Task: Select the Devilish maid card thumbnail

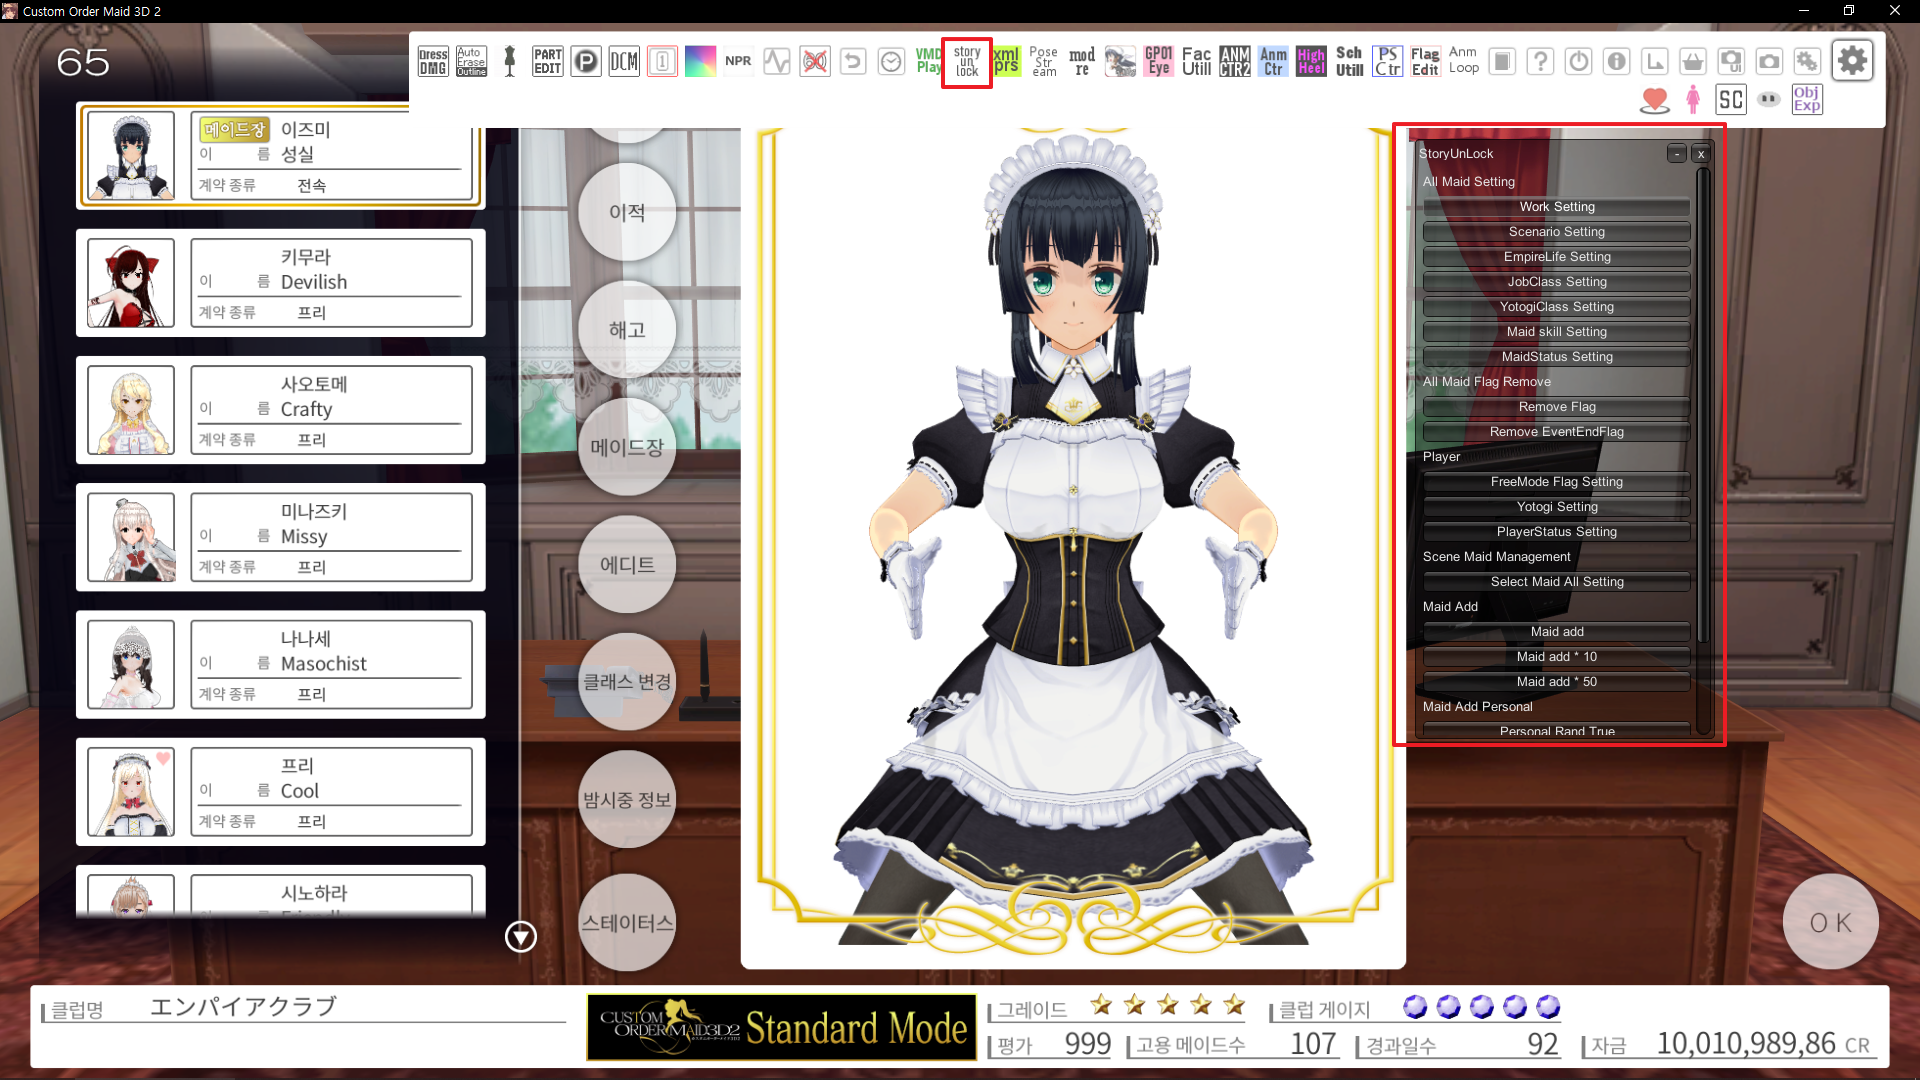Action: coord(131,283)
